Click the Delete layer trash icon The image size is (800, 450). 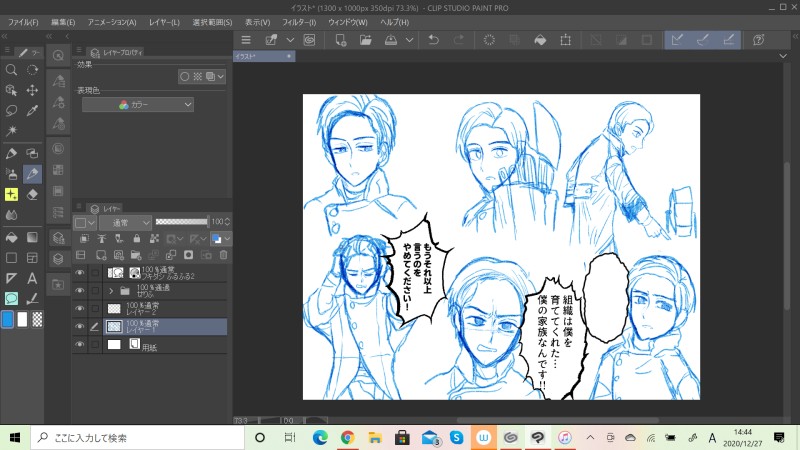coord(223,255)
